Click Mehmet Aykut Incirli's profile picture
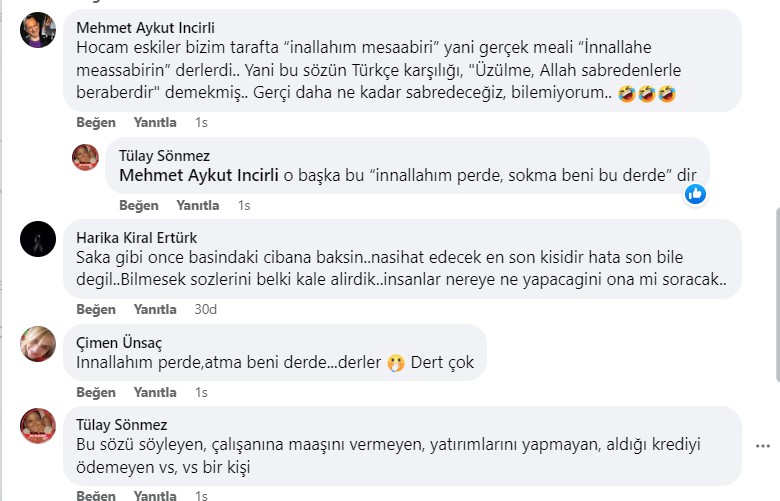 pyautogui.click(x=39, y=33)
